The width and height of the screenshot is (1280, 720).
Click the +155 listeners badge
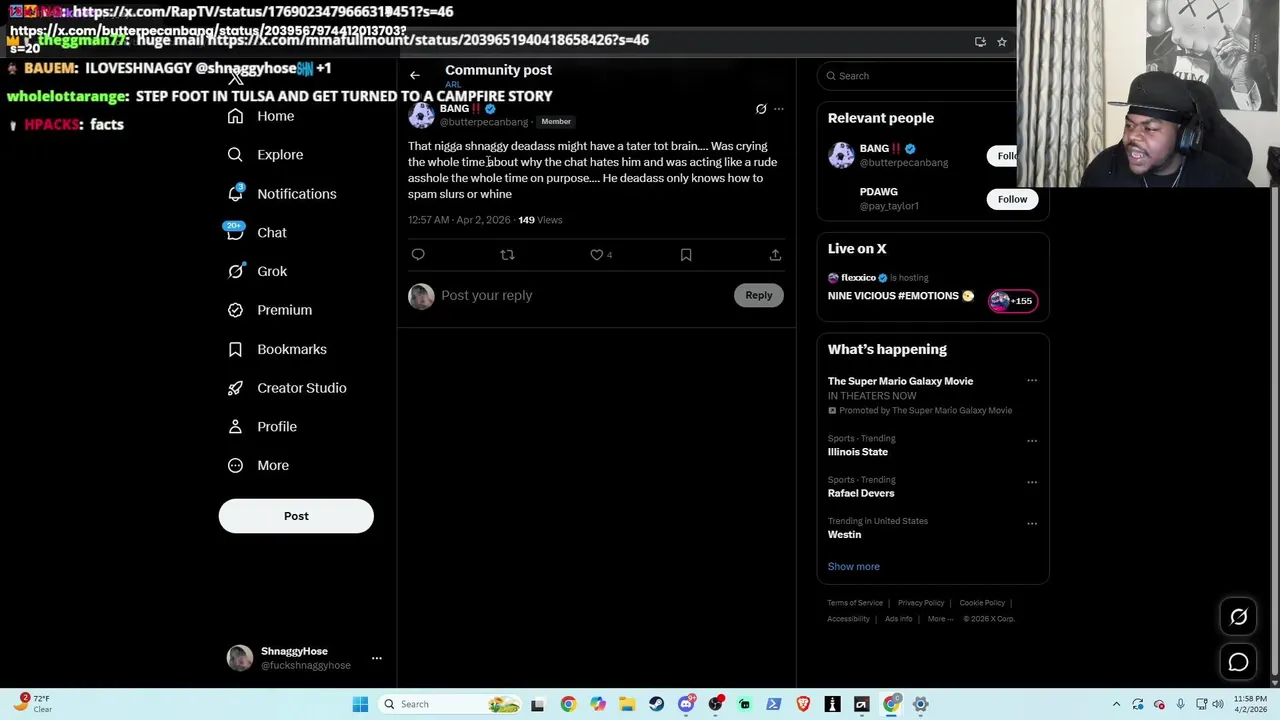(x=1013, y=301)
